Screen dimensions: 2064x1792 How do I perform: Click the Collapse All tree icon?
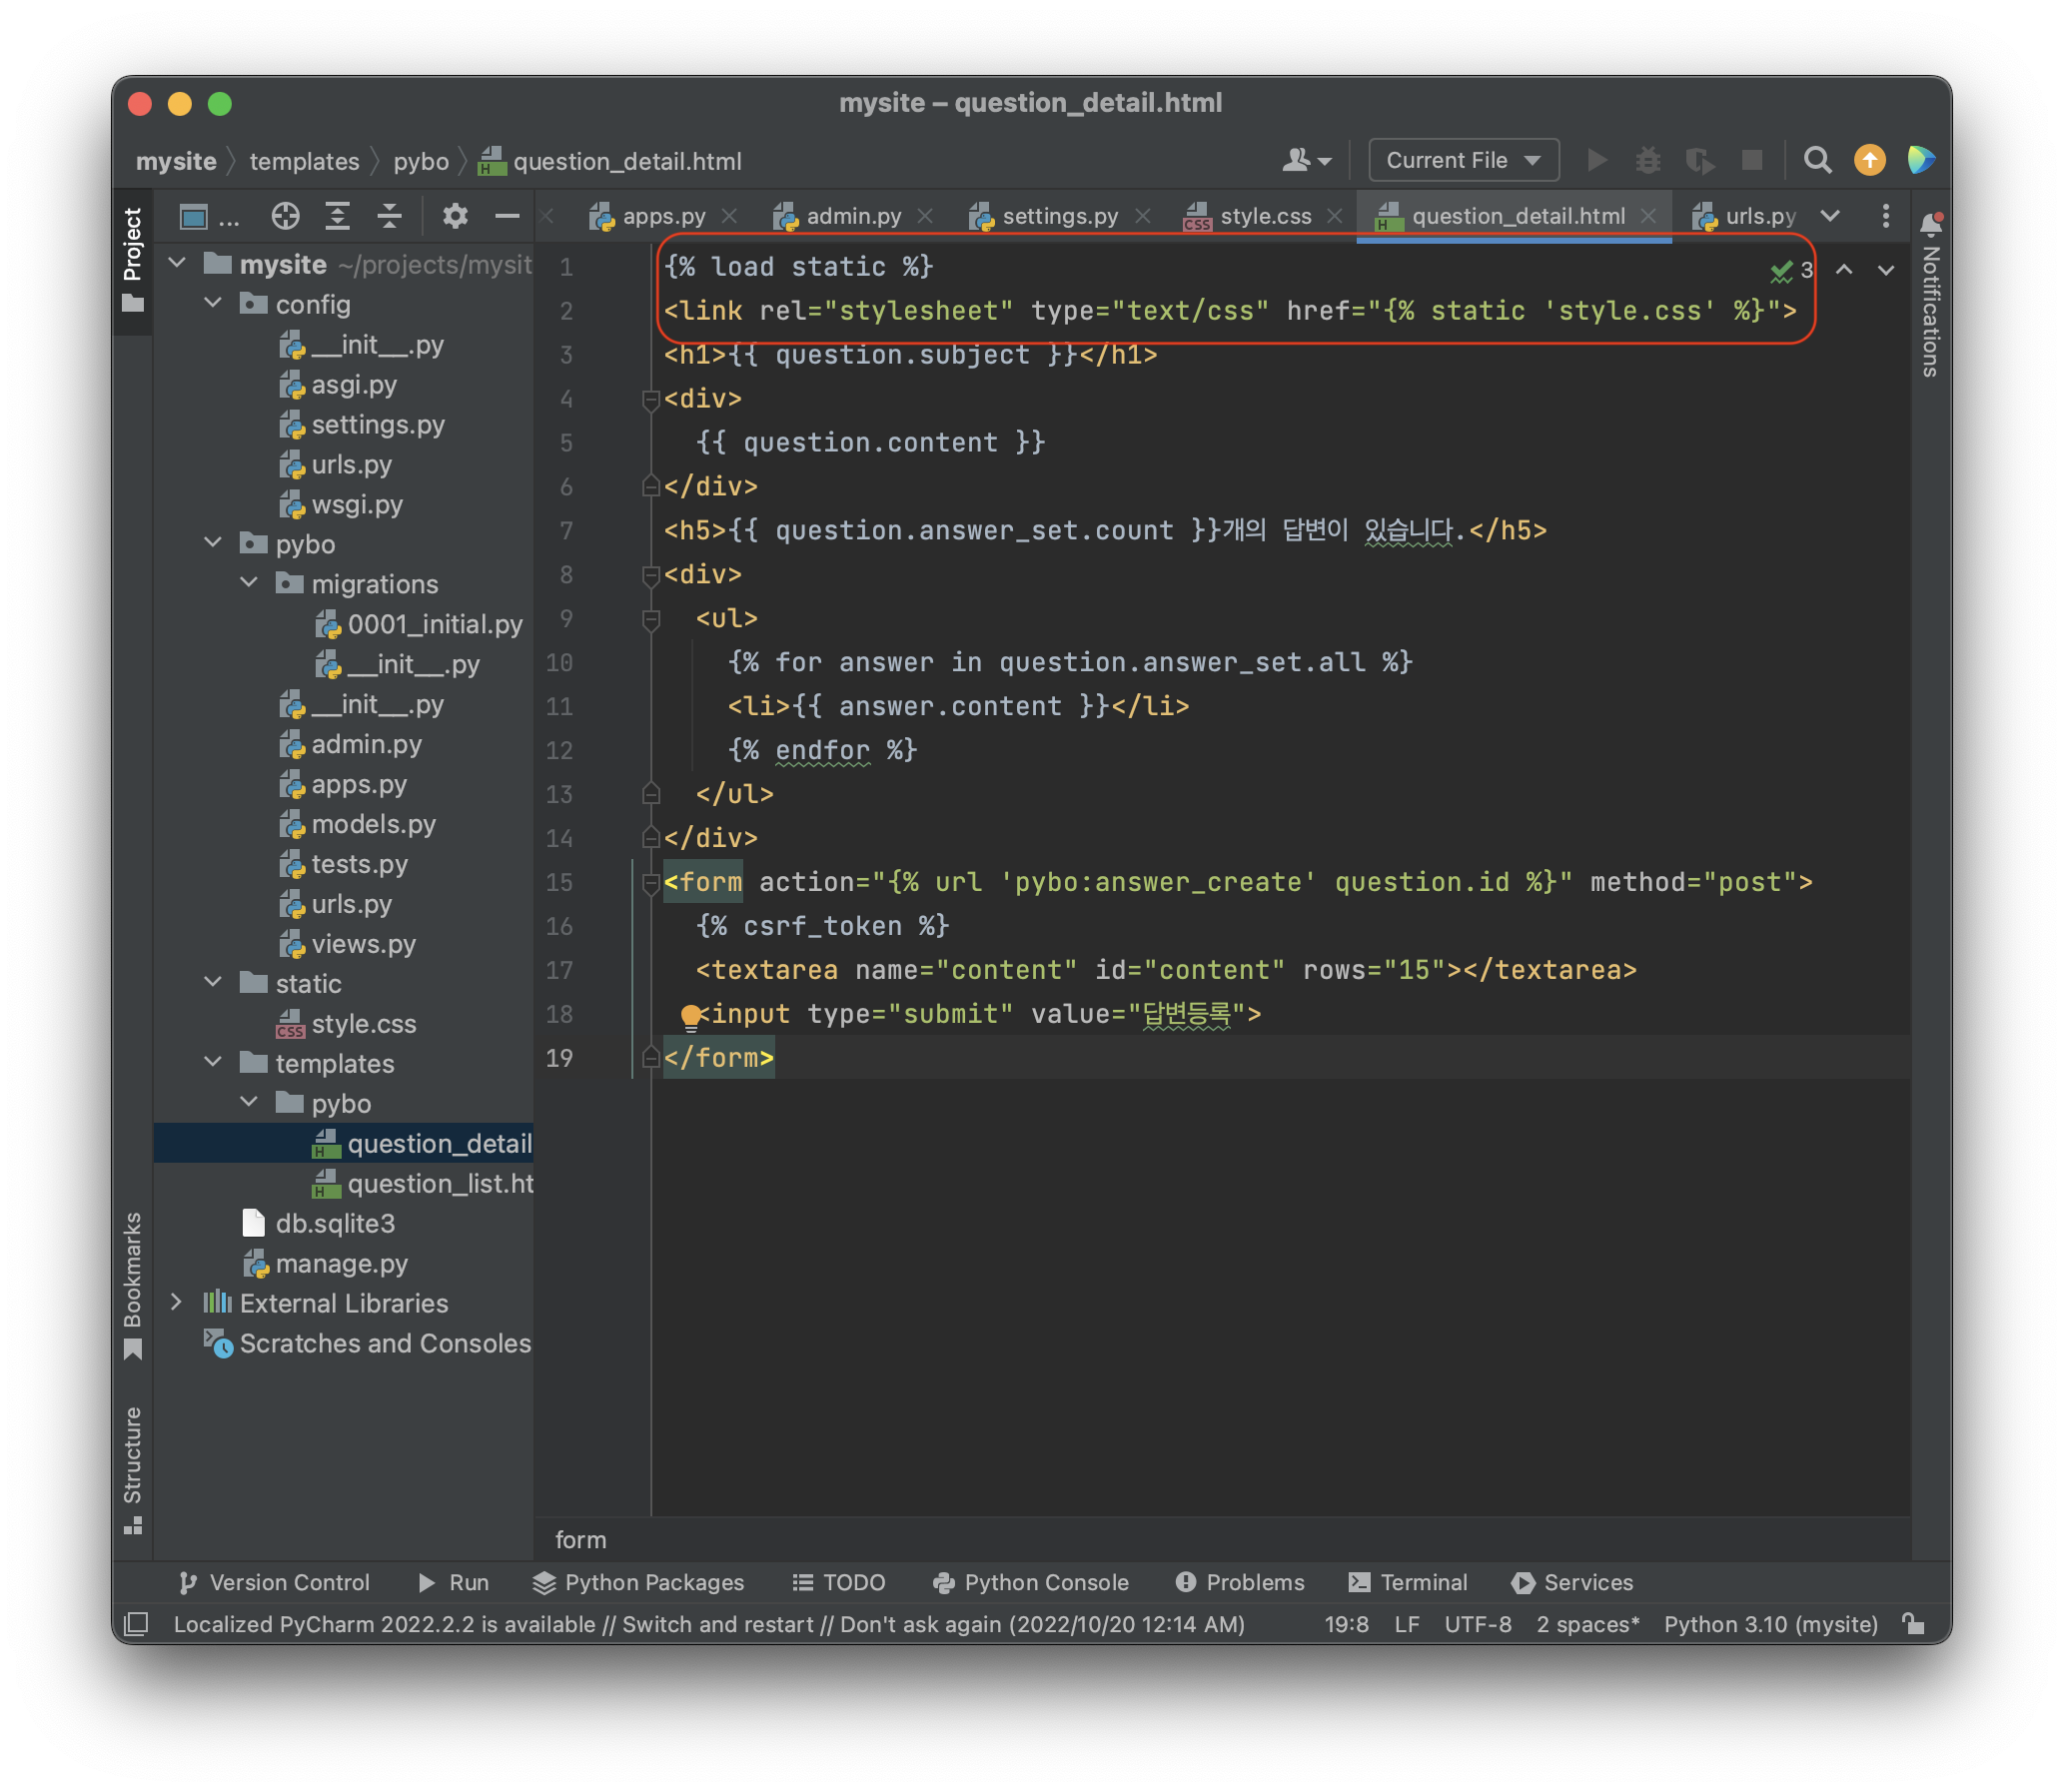point(389,216)
